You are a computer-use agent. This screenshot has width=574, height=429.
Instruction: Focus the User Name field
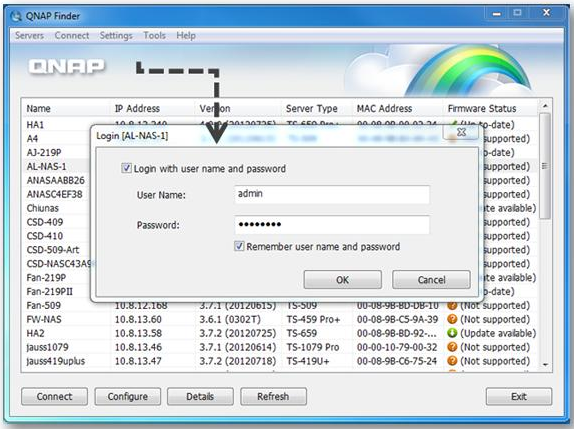pyautogui.click(x=332, y=194)
